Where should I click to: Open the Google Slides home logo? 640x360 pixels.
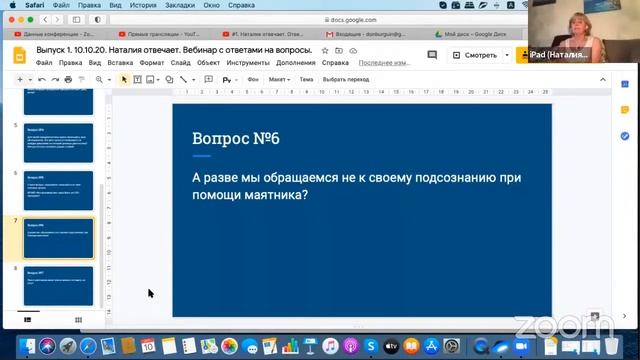pos(20,56)
